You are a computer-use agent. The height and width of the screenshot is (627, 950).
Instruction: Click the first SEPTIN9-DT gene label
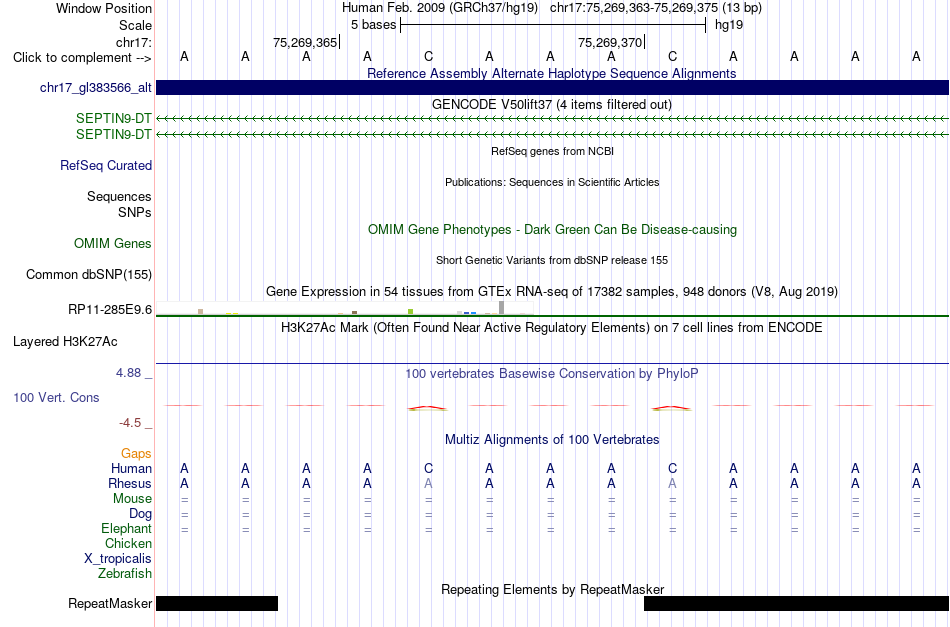pos(114,119)
